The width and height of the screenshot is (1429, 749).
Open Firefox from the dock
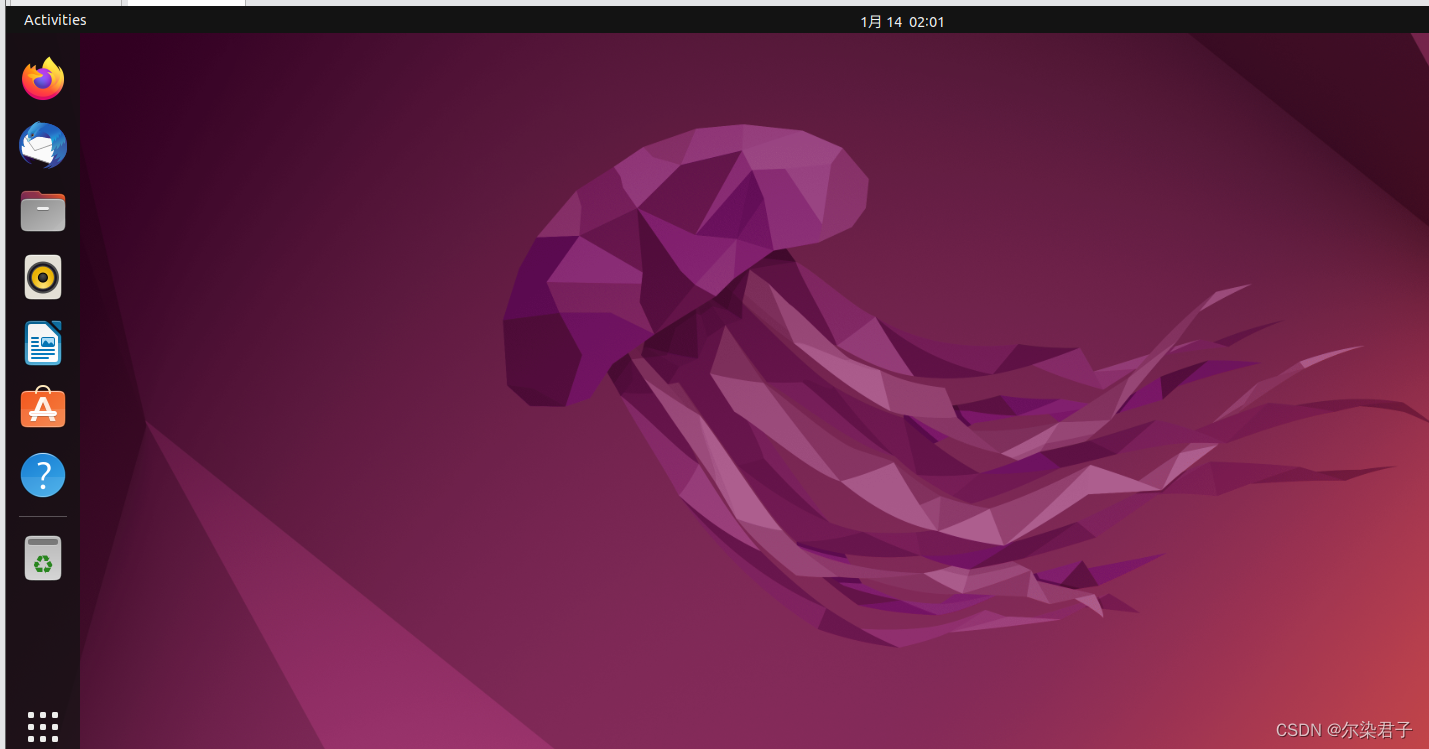(x=43, y=79)
